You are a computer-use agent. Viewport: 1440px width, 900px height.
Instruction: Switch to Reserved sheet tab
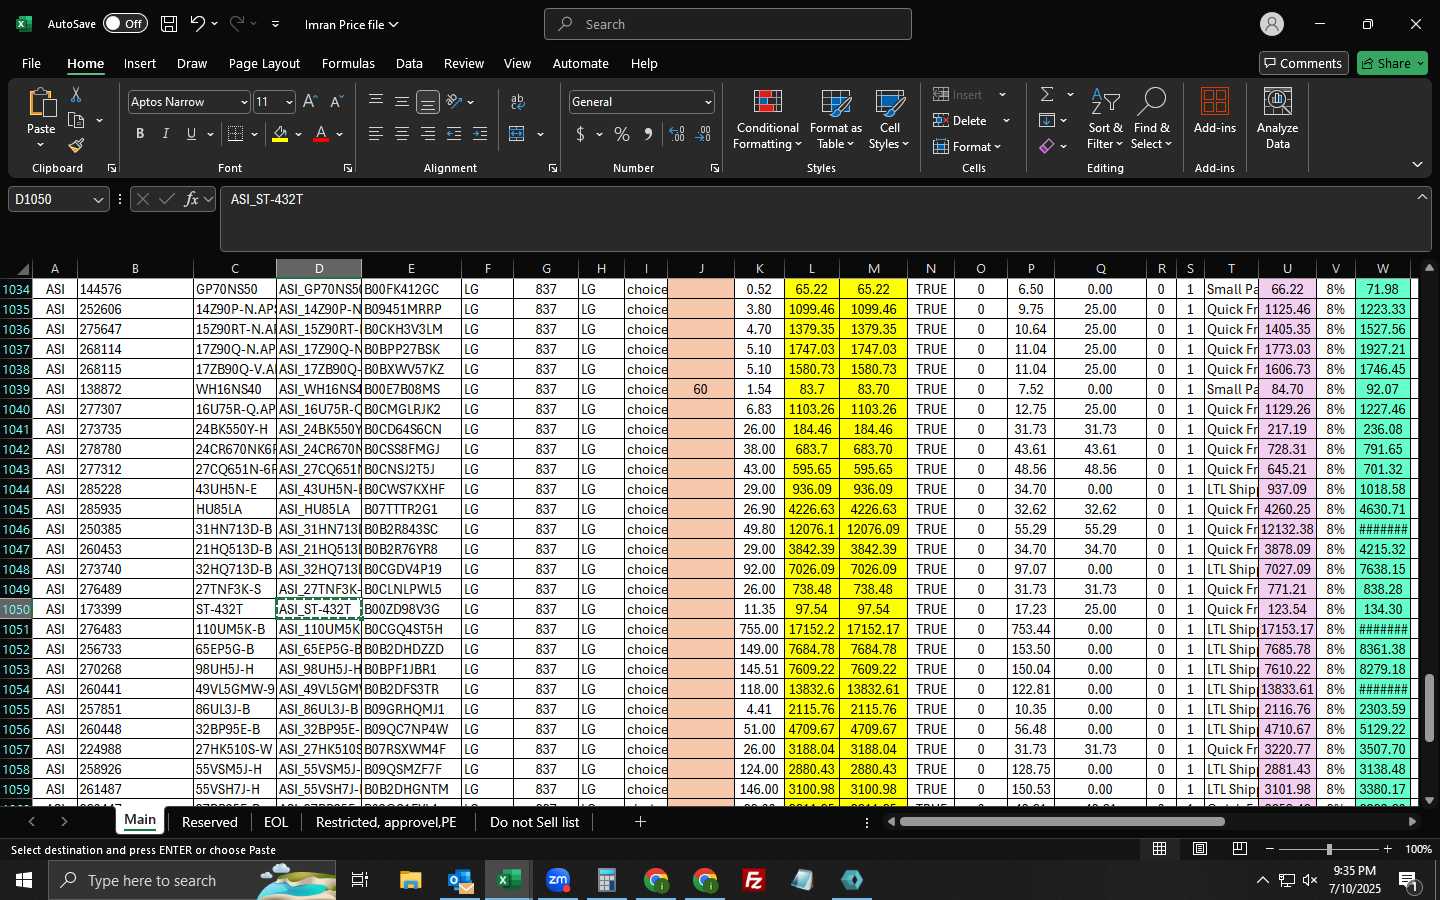[x=210, y=822]
